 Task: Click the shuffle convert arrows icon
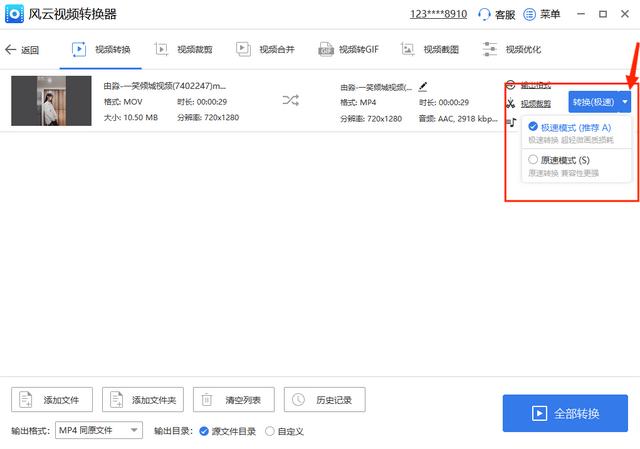291,100
